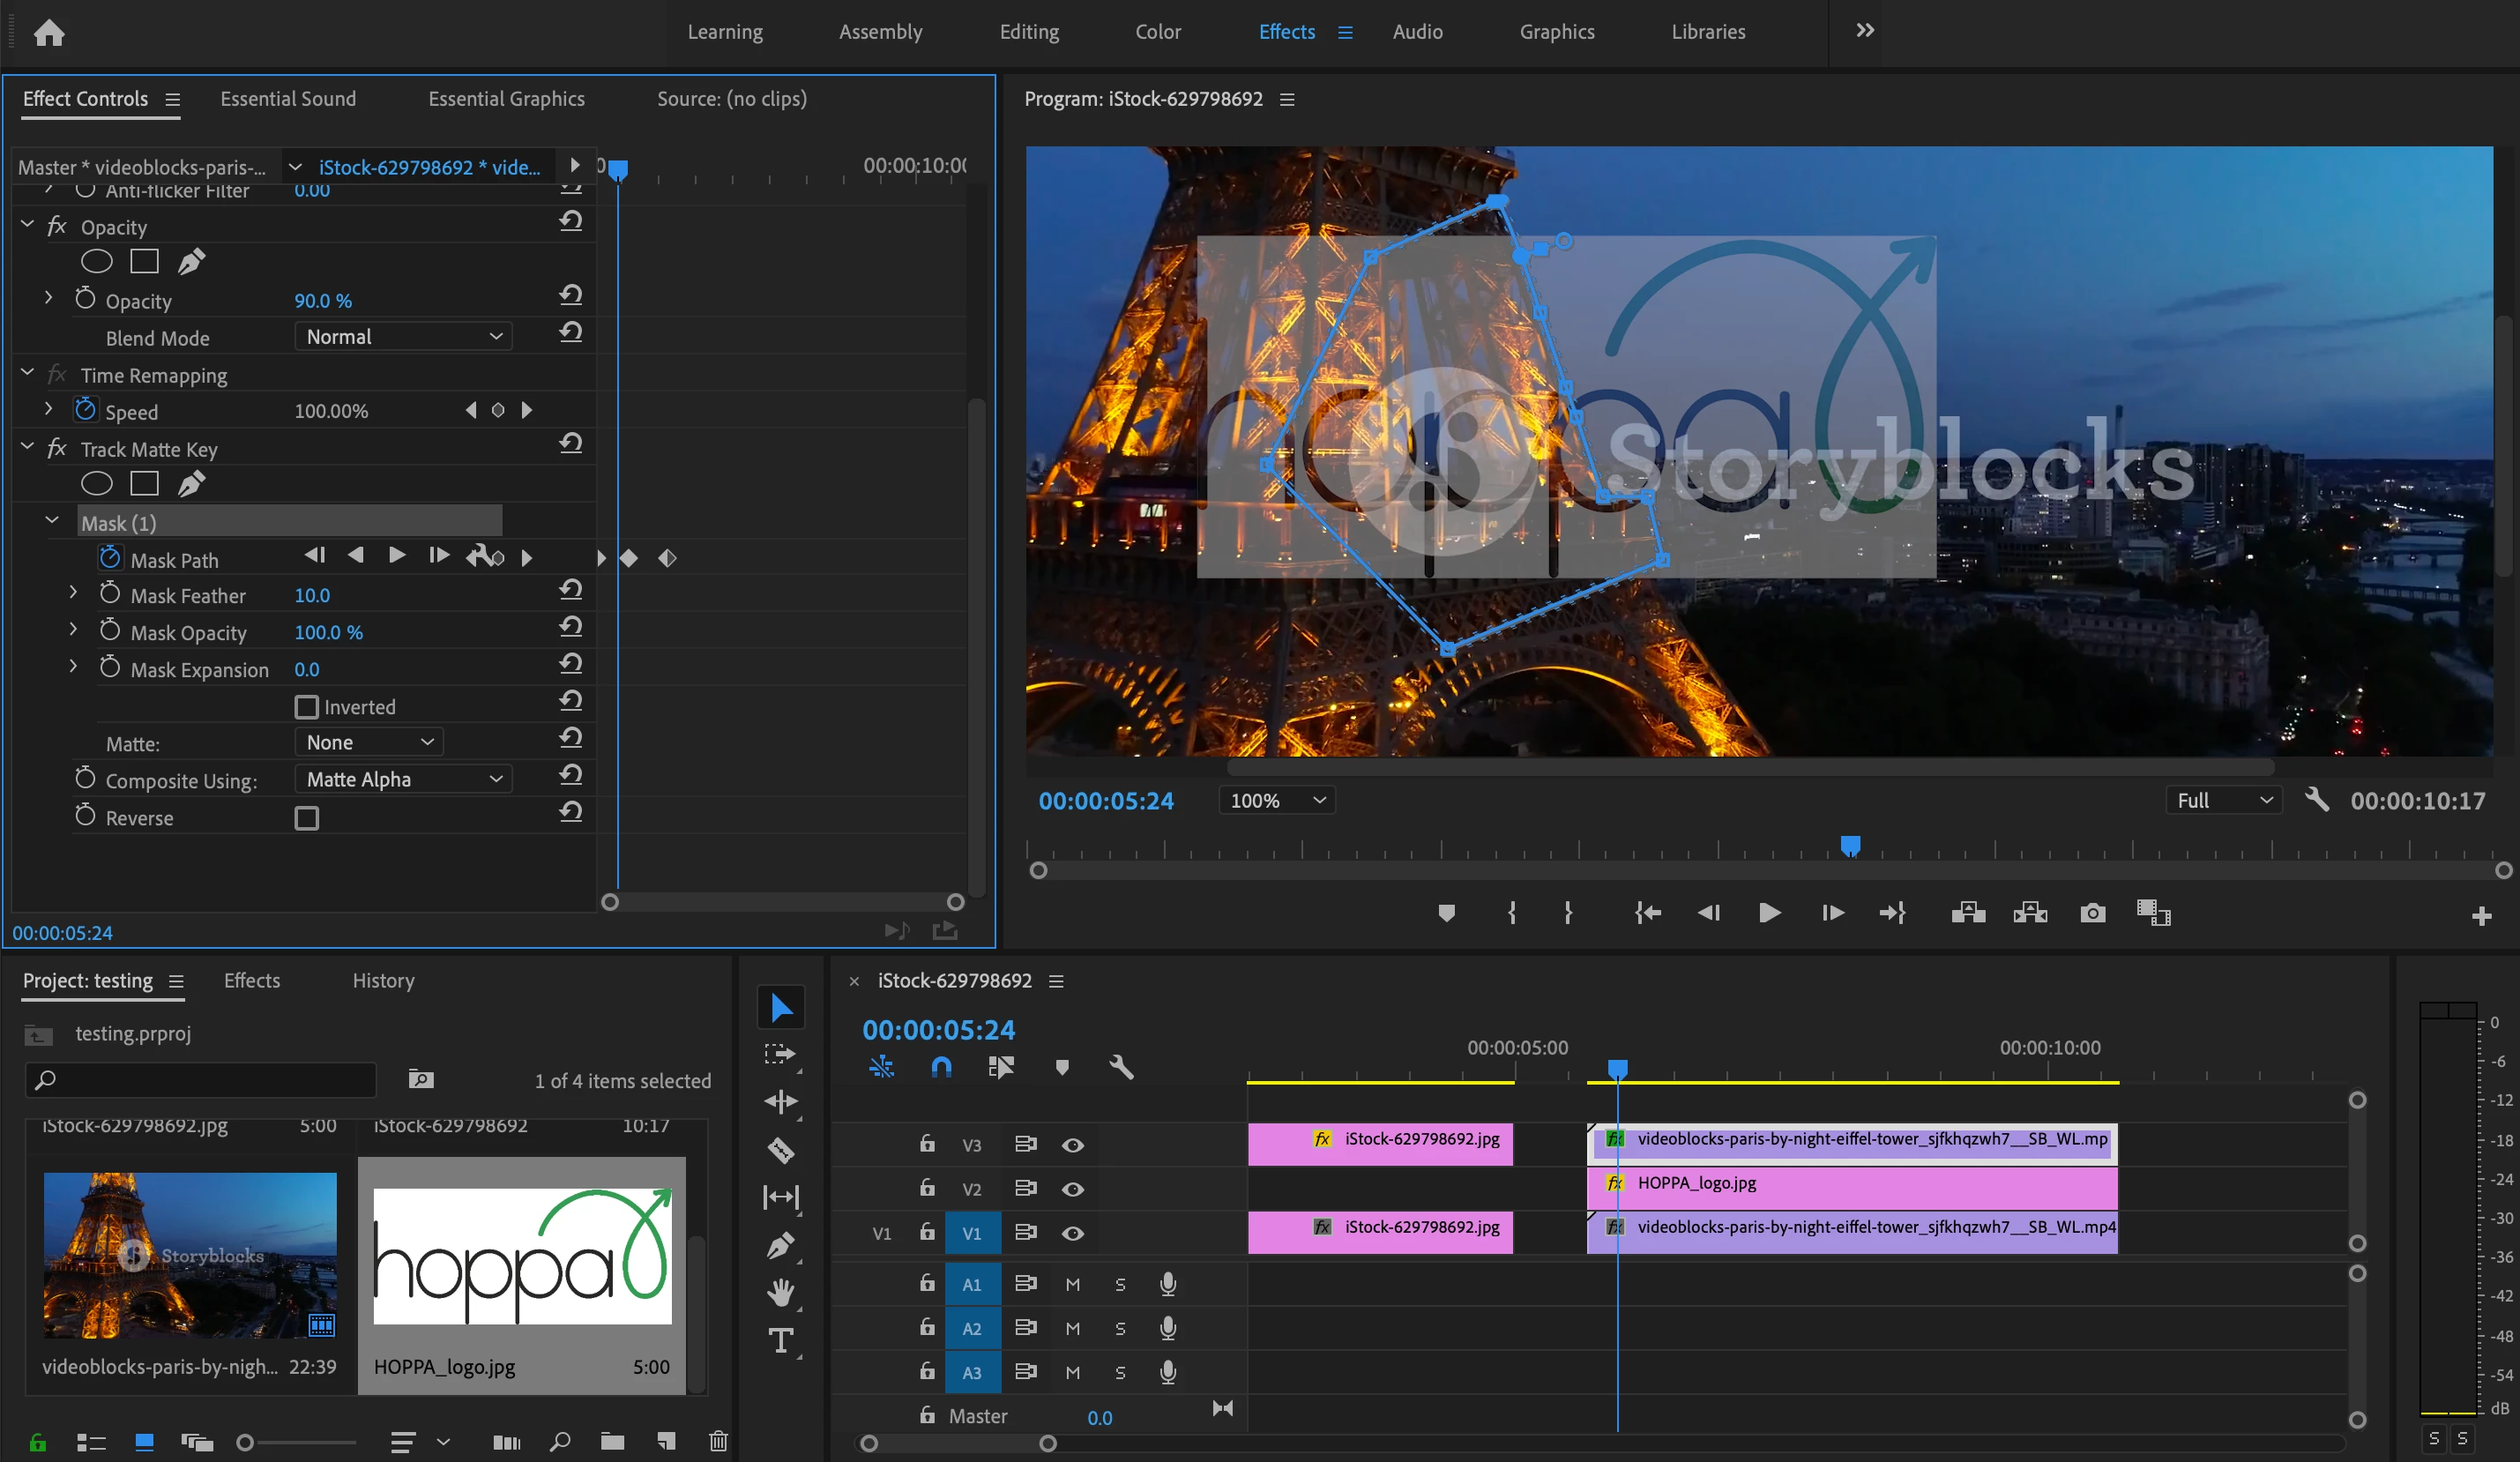Screen dimensions: 2520x1462
Task: Enable the Inverted mask checkbox
Action: tap(306, 707)
